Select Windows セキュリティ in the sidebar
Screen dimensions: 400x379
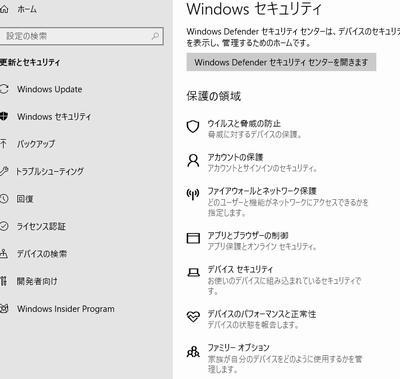coord(54,117)
